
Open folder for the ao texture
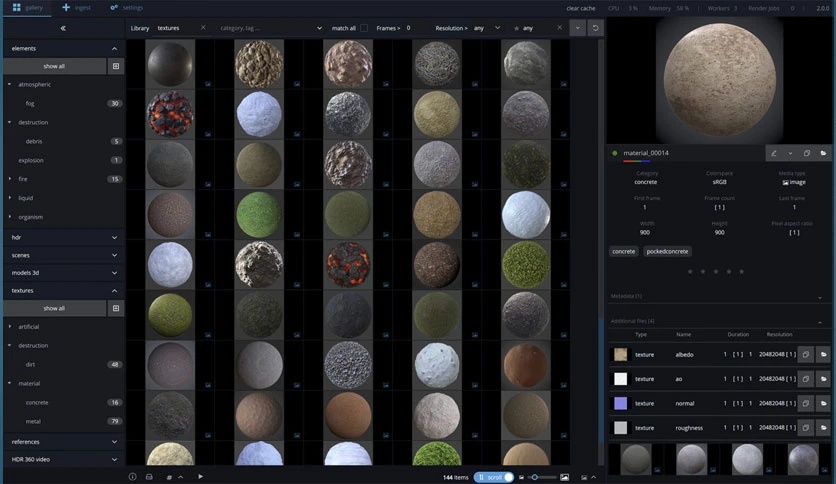pos(823,379)
